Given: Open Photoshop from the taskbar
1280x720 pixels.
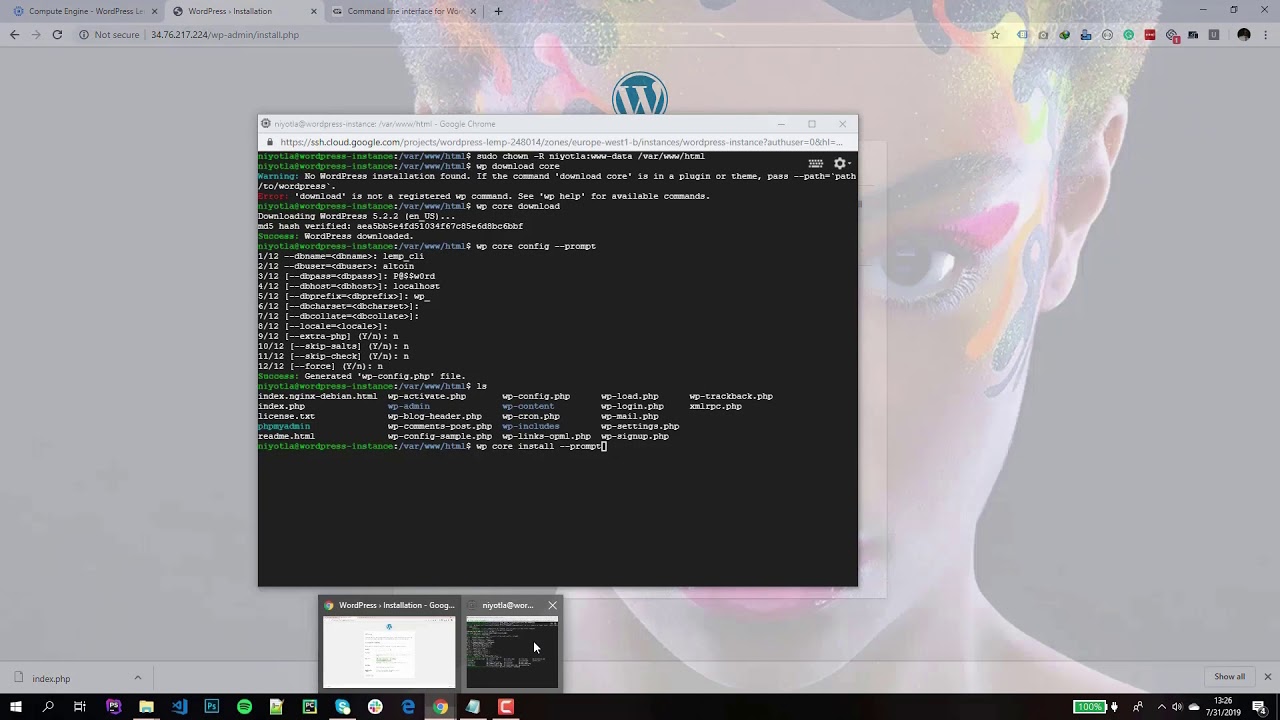Looking at the screenshot, I should (x=212, y=707).
